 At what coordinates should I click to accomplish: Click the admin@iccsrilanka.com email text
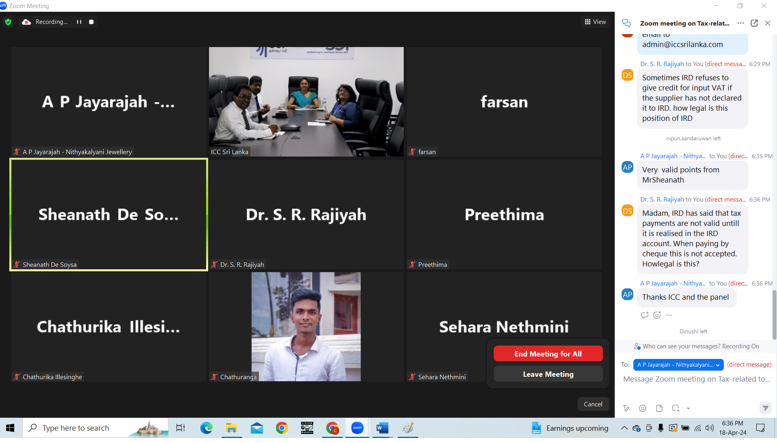coord(682,45)
